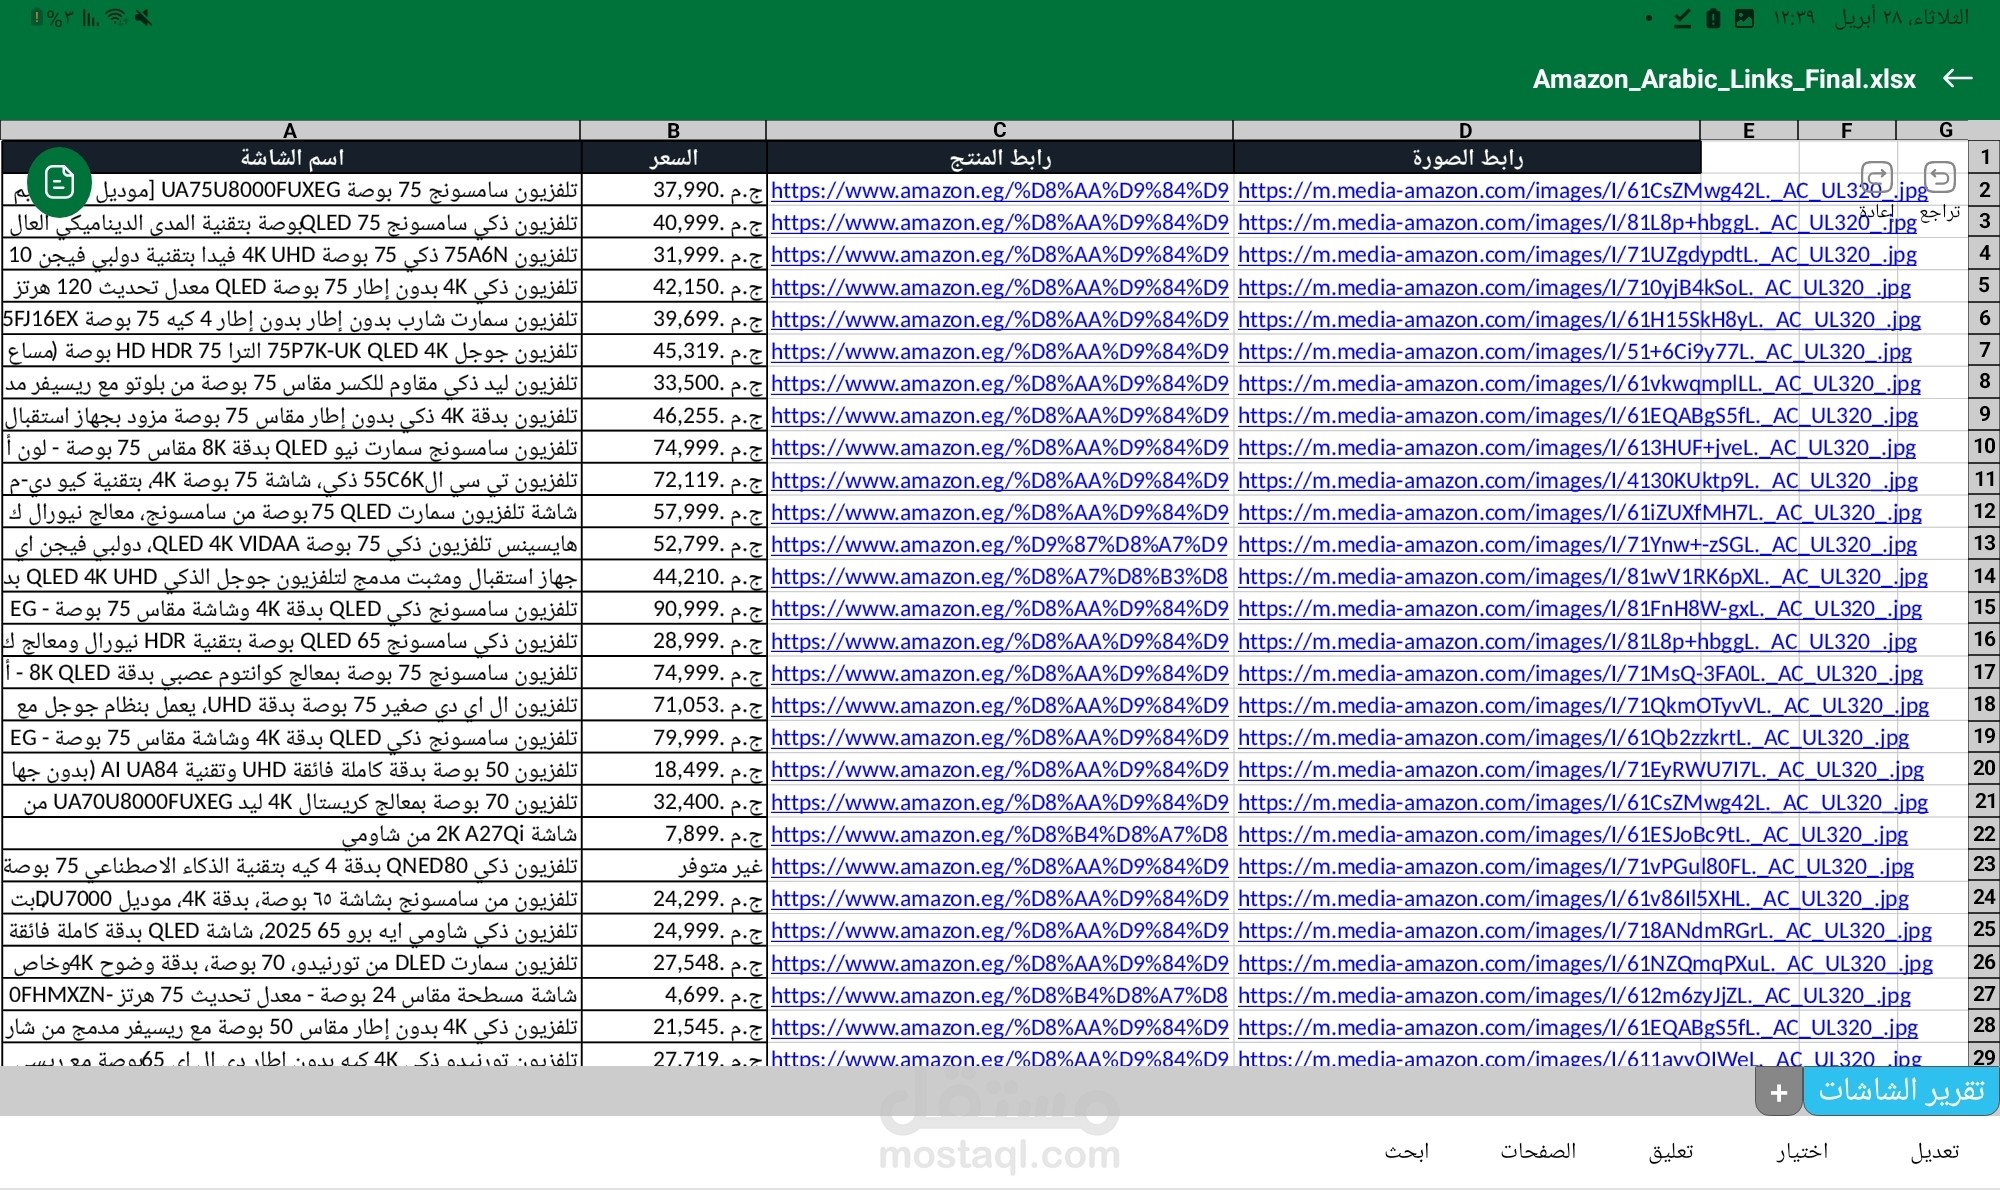Click the price cell 4,699 ج.م
2000x1200 pixels.
point(674,995)
